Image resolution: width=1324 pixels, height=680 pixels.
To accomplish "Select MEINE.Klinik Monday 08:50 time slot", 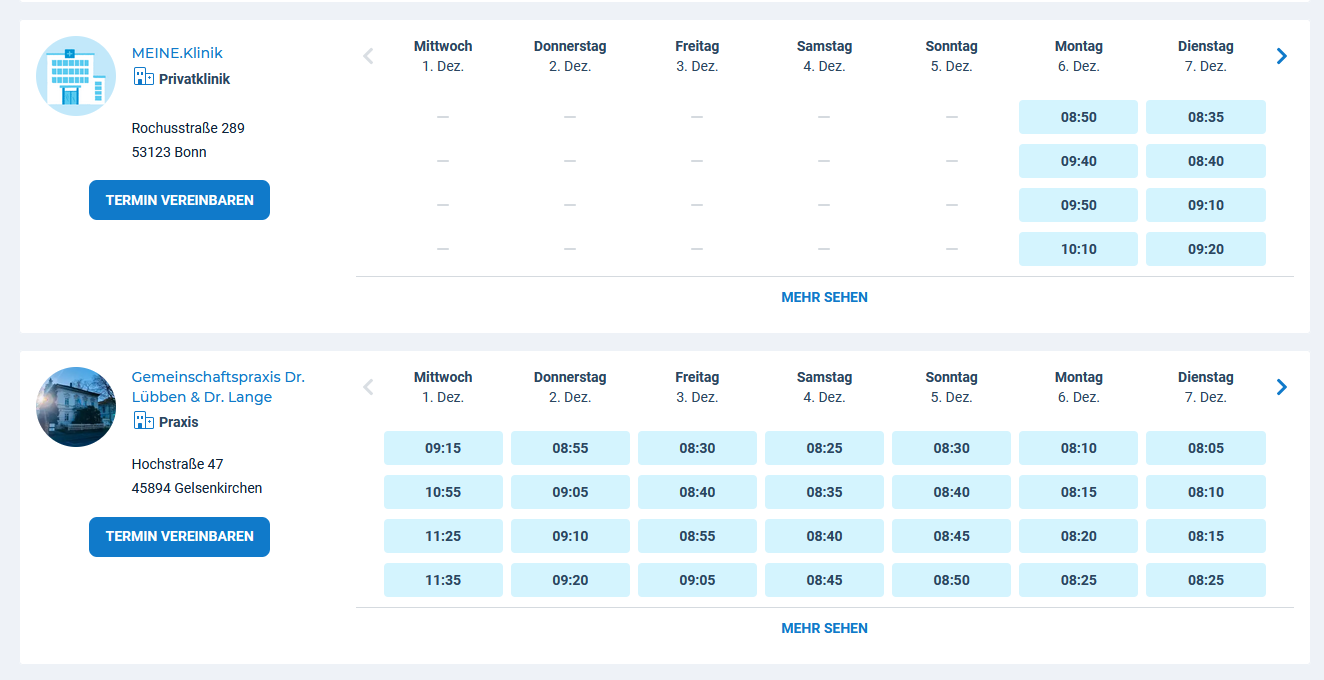I will point(1078,117).
